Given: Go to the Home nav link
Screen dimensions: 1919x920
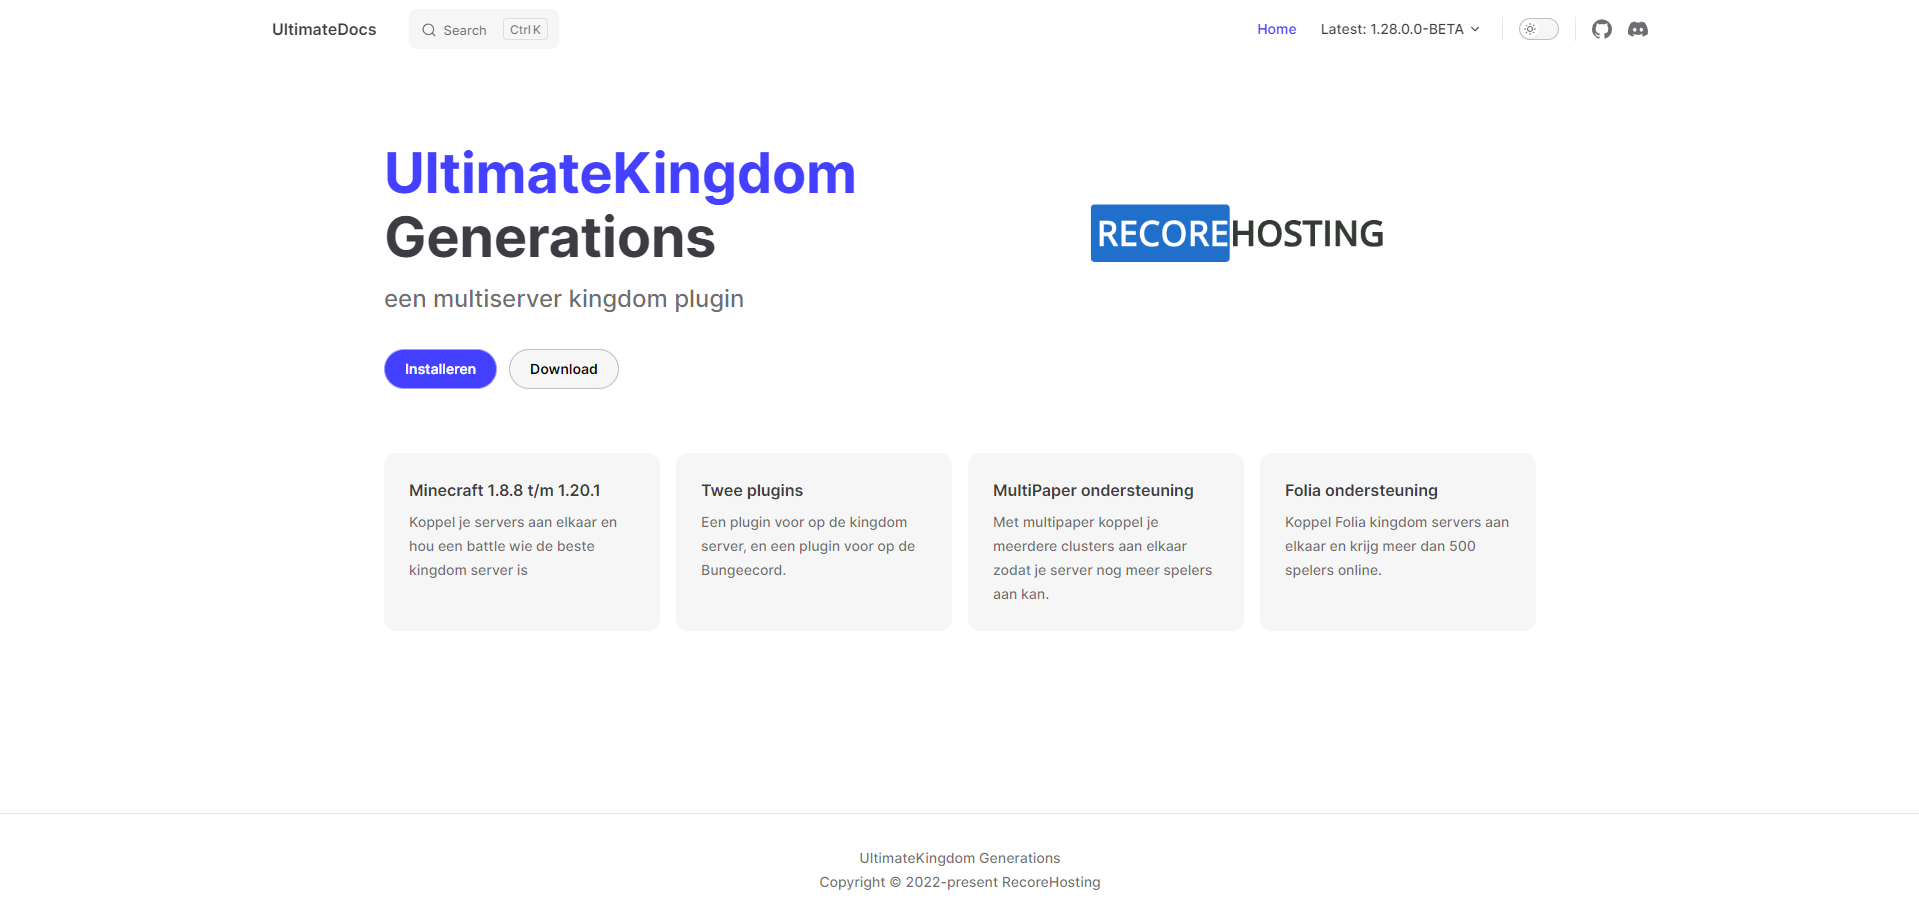Looking at the screenshot, I should [1277, 29].
